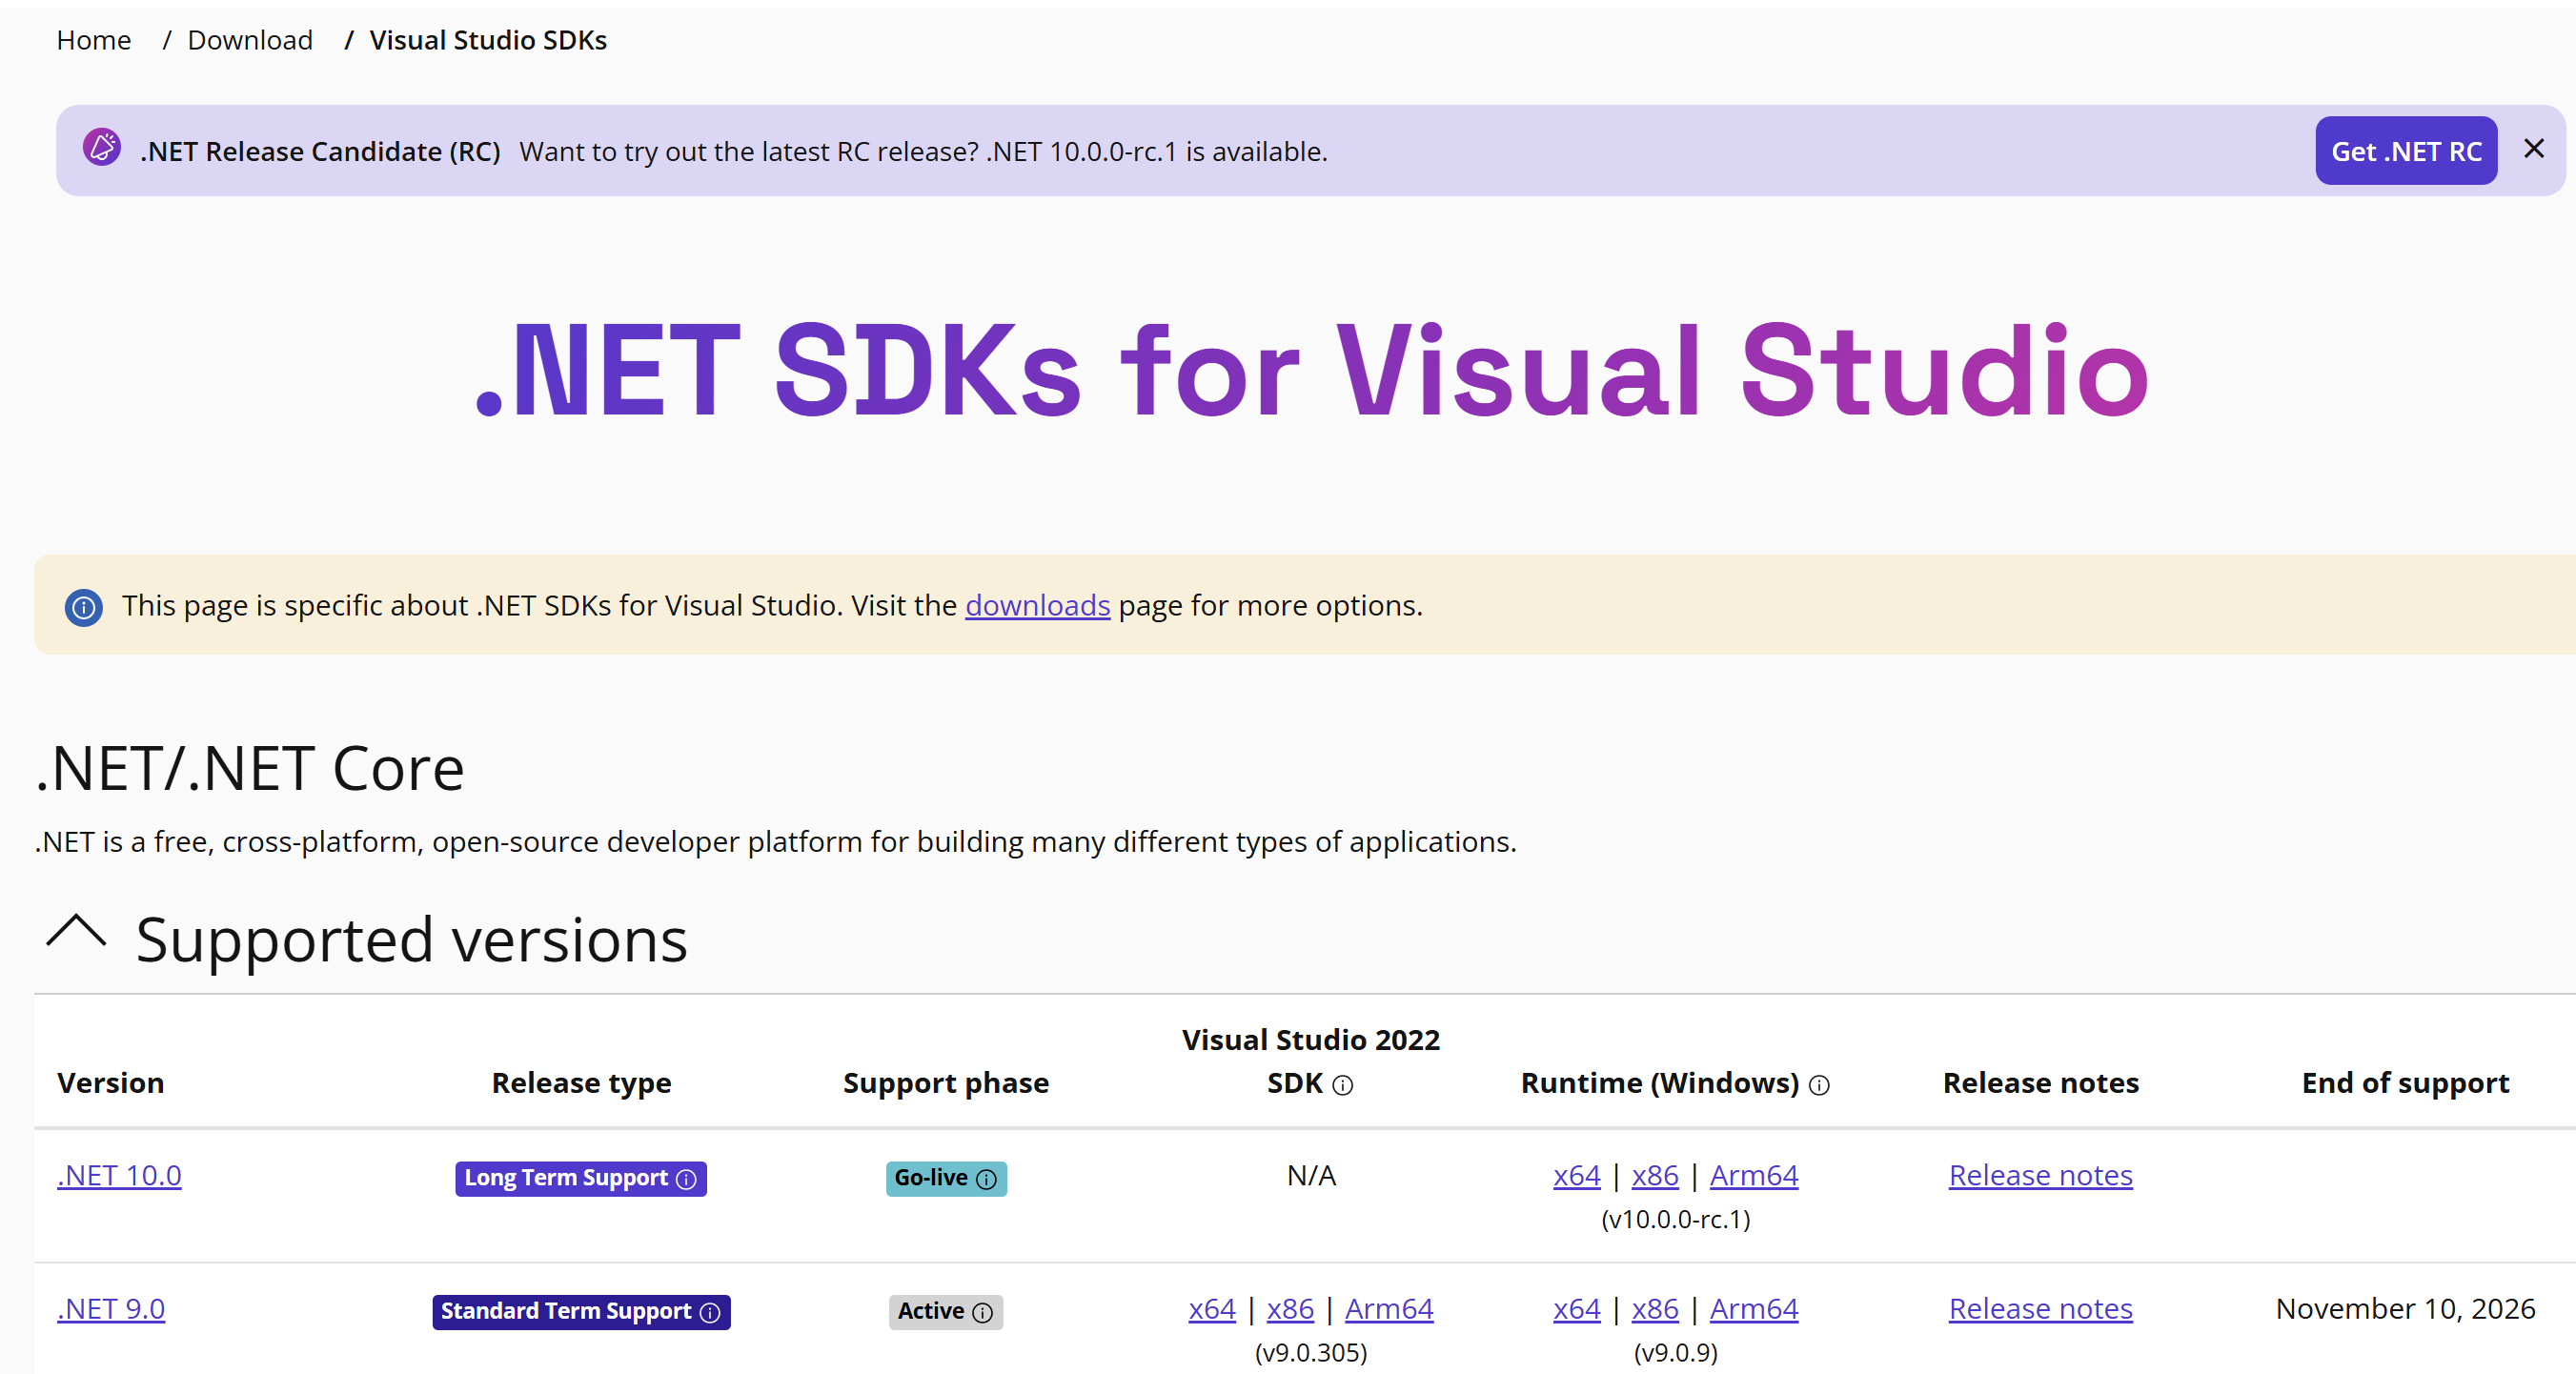Click the Visual Studio 2022 SDK header

pyautogui.click(x=1310, y=1061)
